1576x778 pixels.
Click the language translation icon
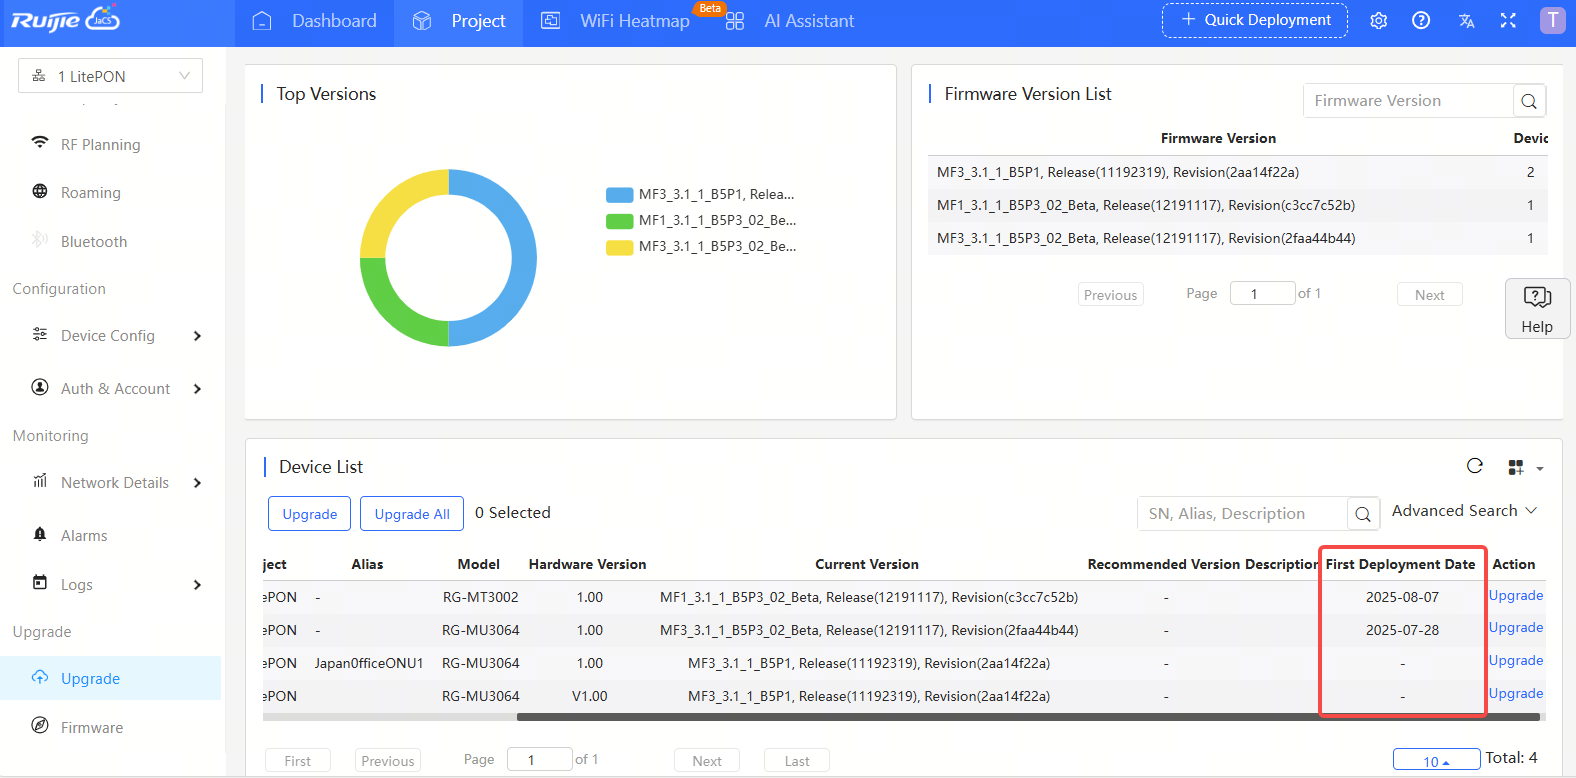point(1466,21)
